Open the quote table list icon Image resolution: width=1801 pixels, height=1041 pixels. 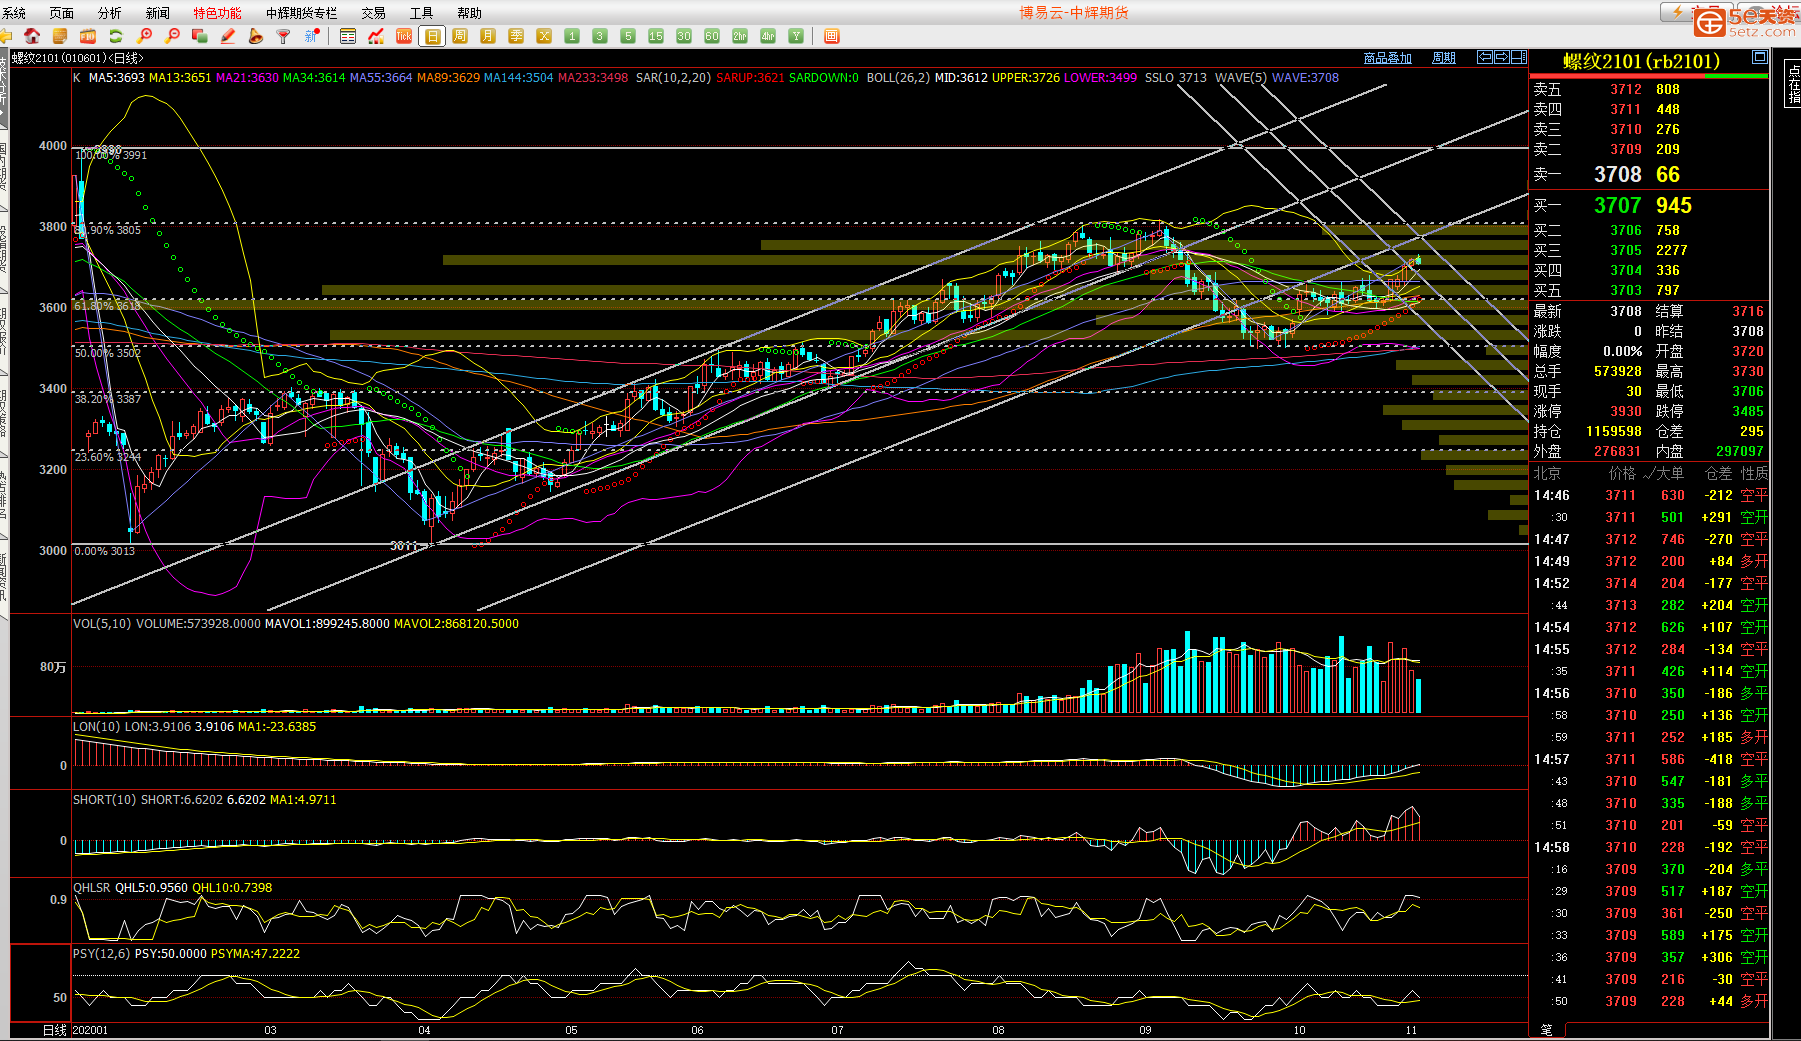pos(348,36)
